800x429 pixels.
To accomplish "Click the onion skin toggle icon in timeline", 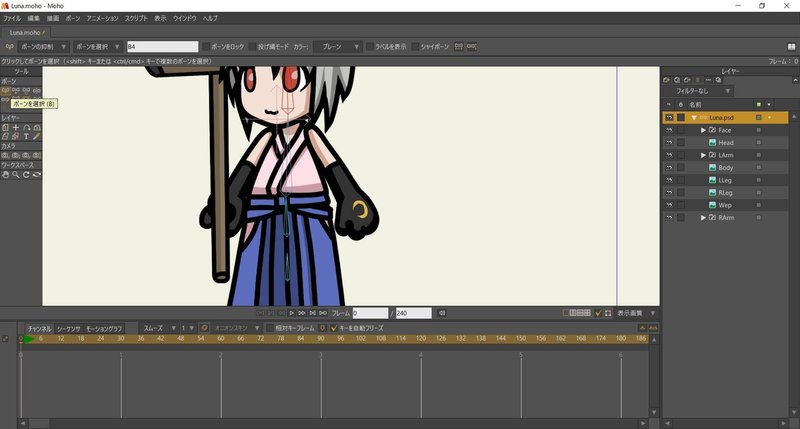I will click(x=204, y=328).
